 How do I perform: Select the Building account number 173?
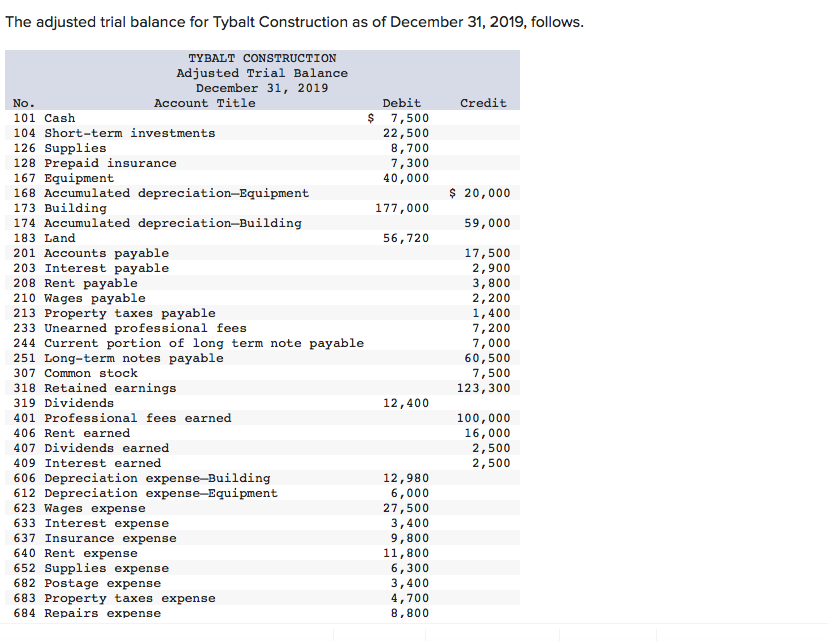[25, 207]
